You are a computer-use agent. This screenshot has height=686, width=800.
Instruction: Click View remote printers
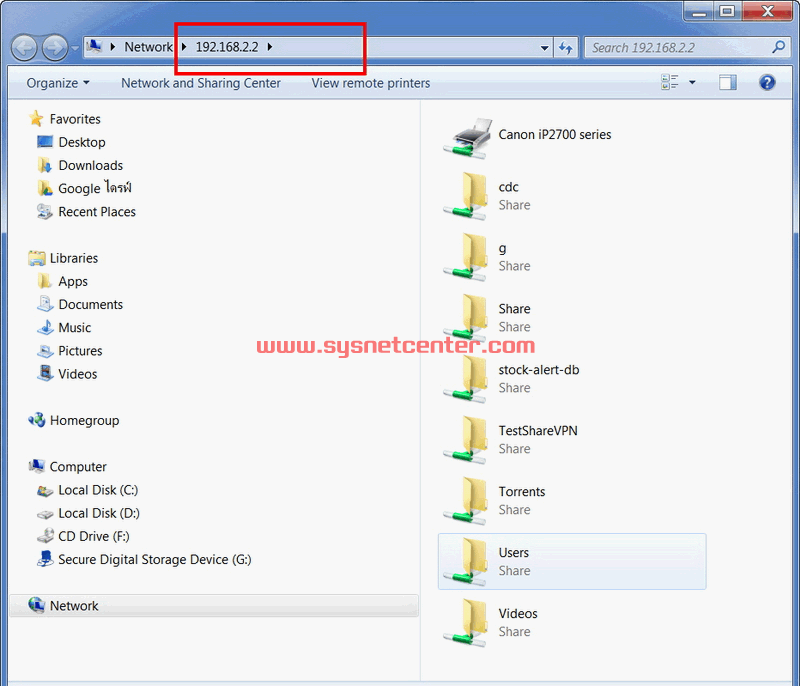point(371,83)
